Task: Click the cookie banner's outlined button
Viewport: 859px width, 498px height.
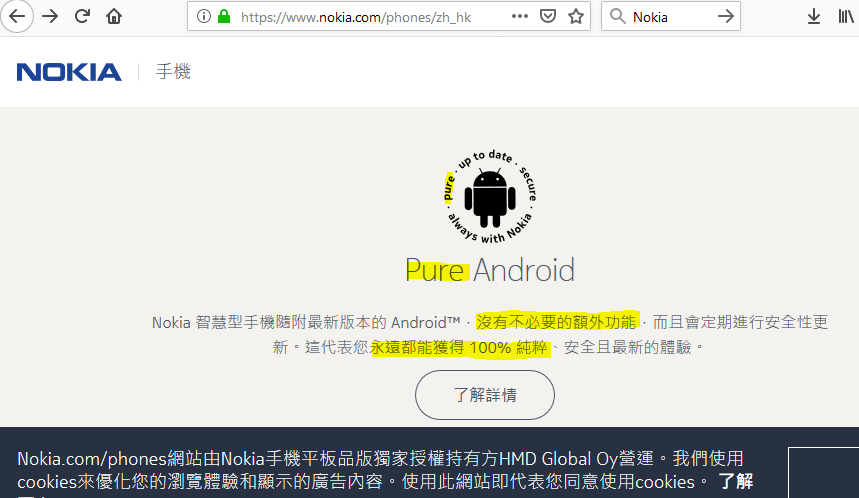Action: coord(823,472)
